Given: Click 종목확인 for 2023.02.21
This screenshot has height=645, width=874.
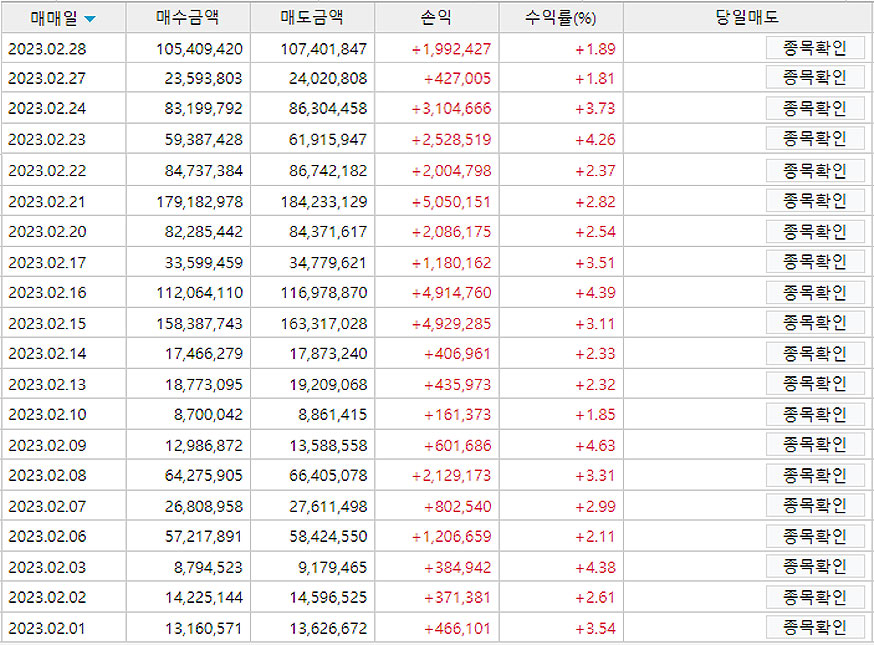Looking at the screenshot, I should 815,201.
